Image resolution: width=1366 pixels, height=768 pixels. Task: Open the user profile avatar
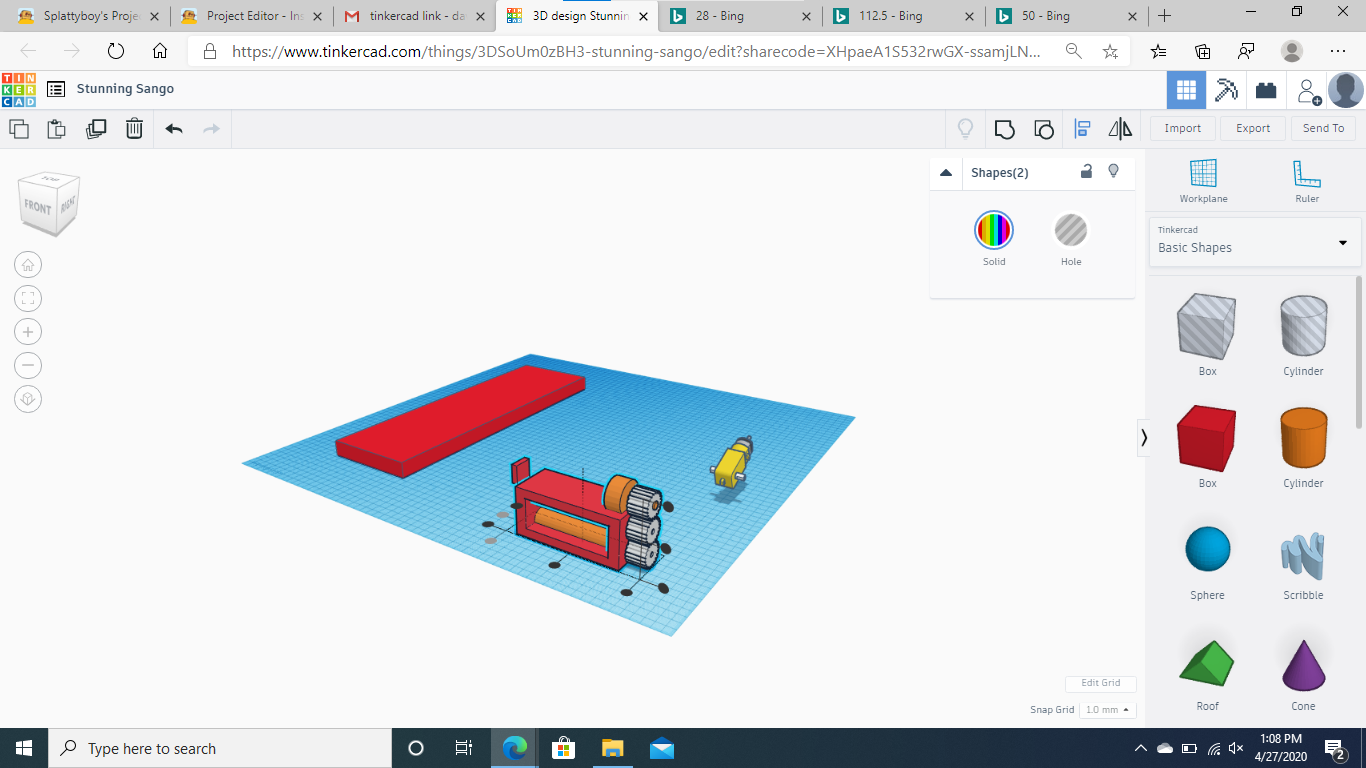[1346, 90]
